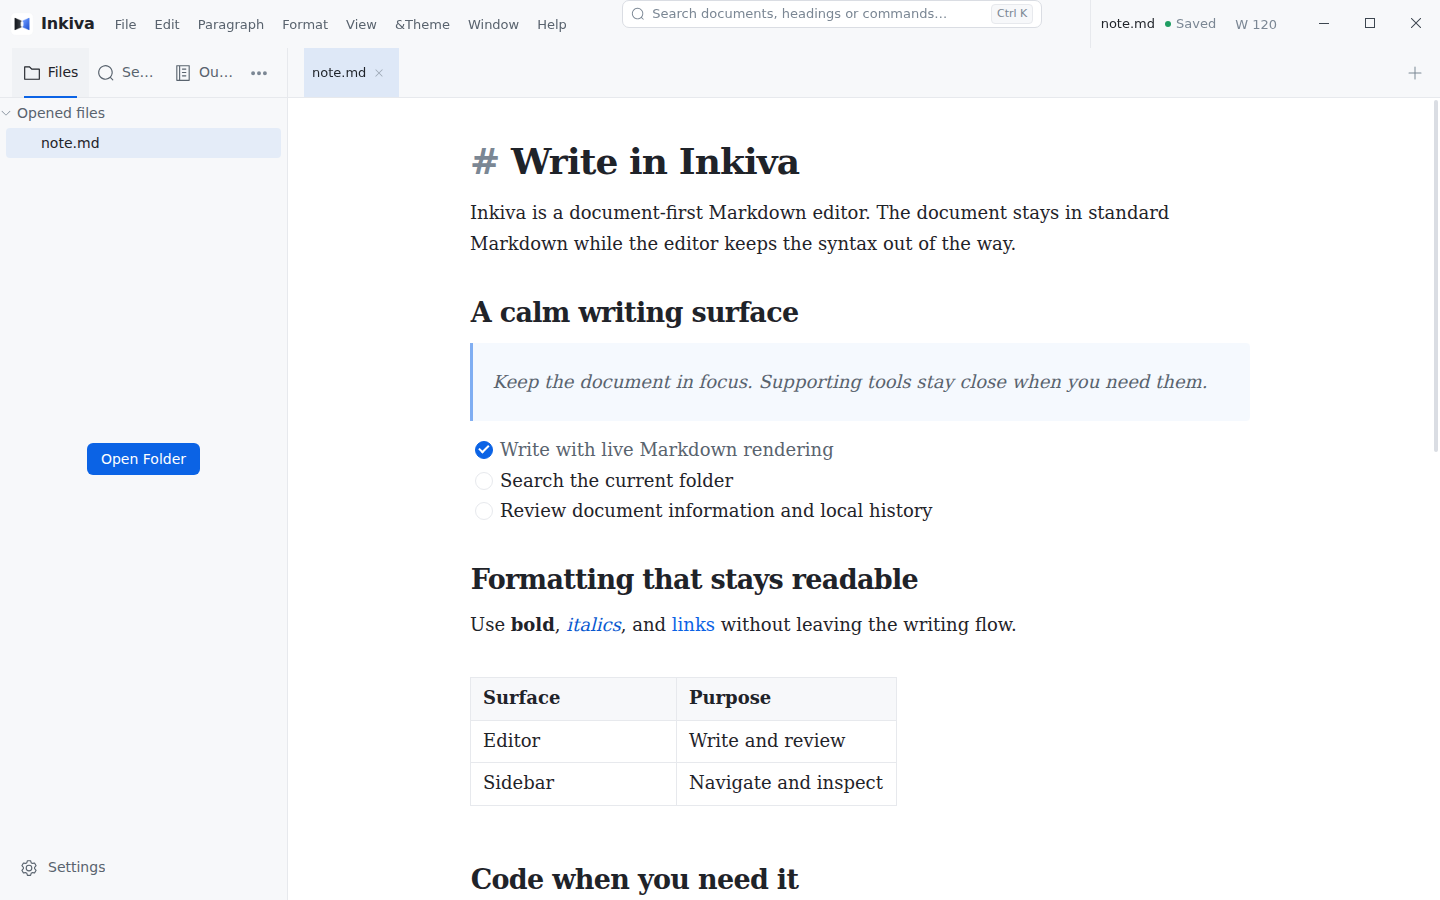Add a new tab with plus icon
1440x900 pixels.
[1415, 73]
